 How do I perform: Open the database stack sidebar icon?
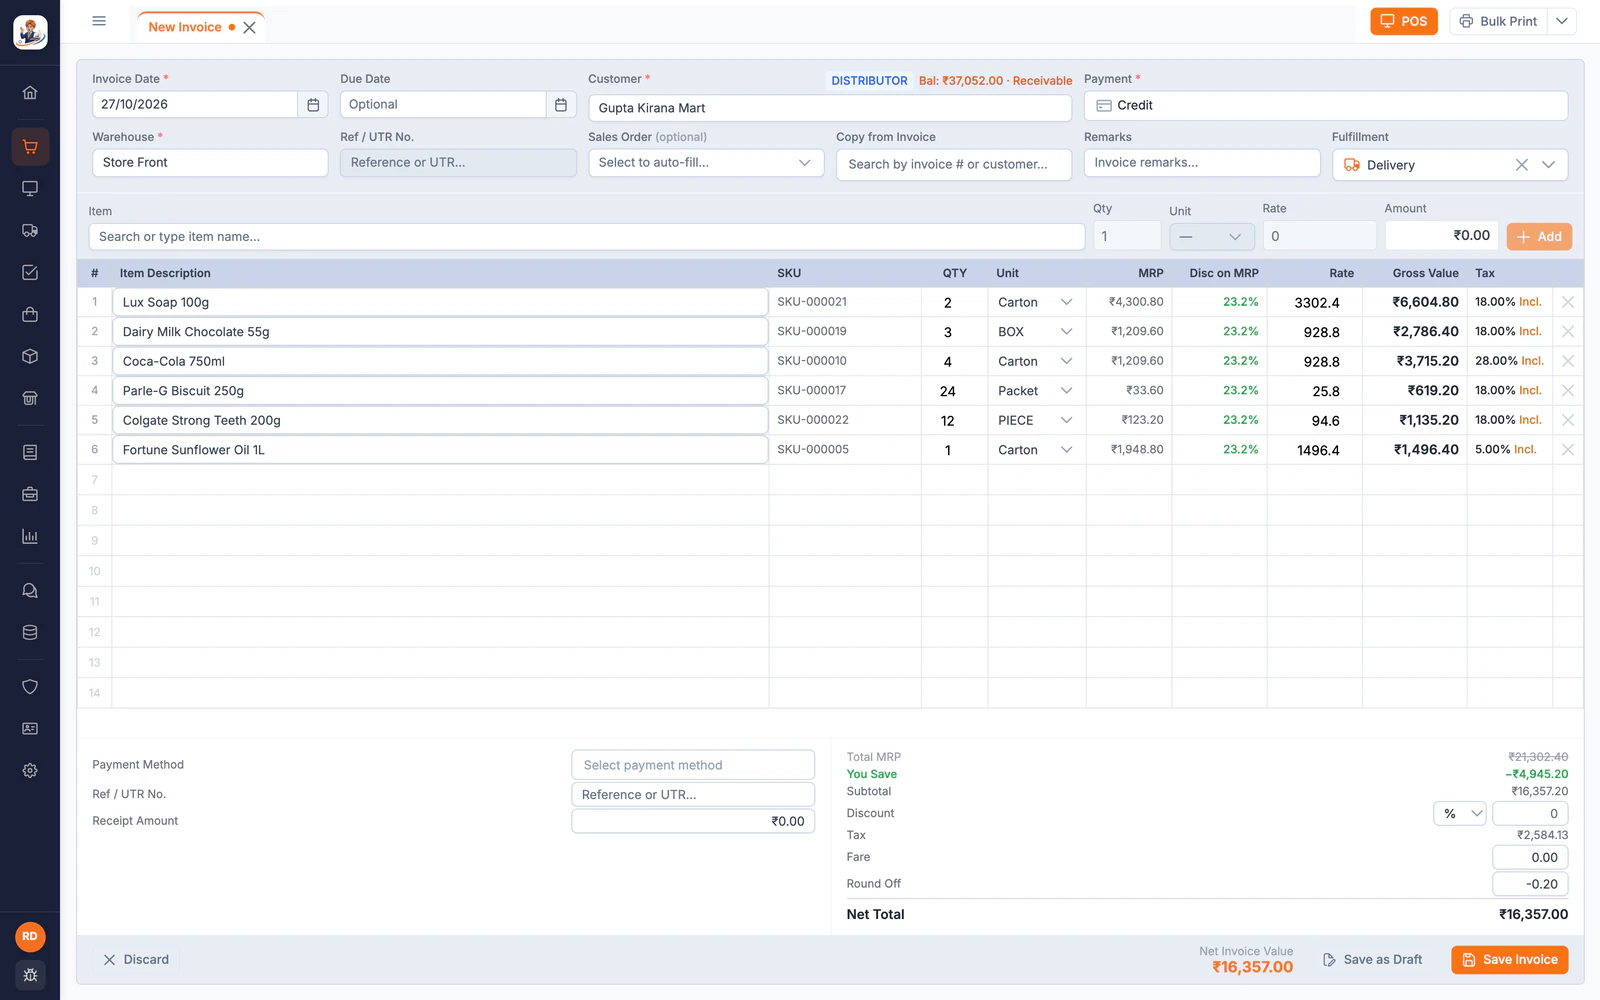click(x=30, y=633)
